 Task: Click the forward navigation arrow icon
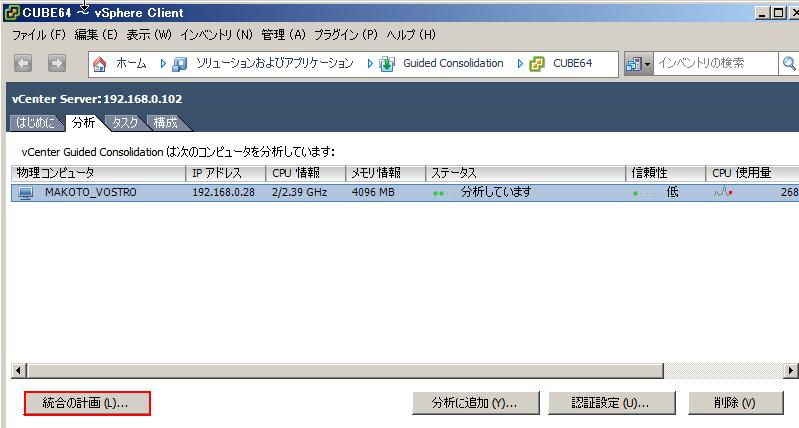[57, 64]
